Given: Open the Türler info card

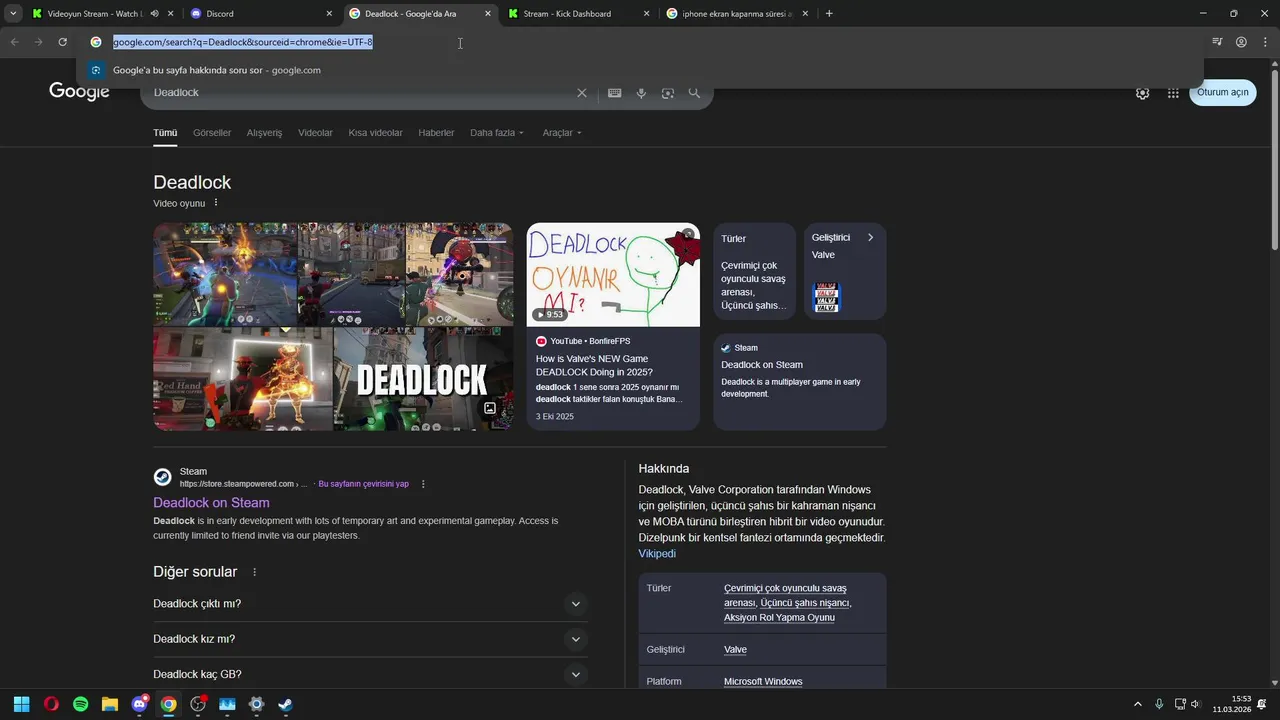Looking at the screenshot, I should (754, 271).
